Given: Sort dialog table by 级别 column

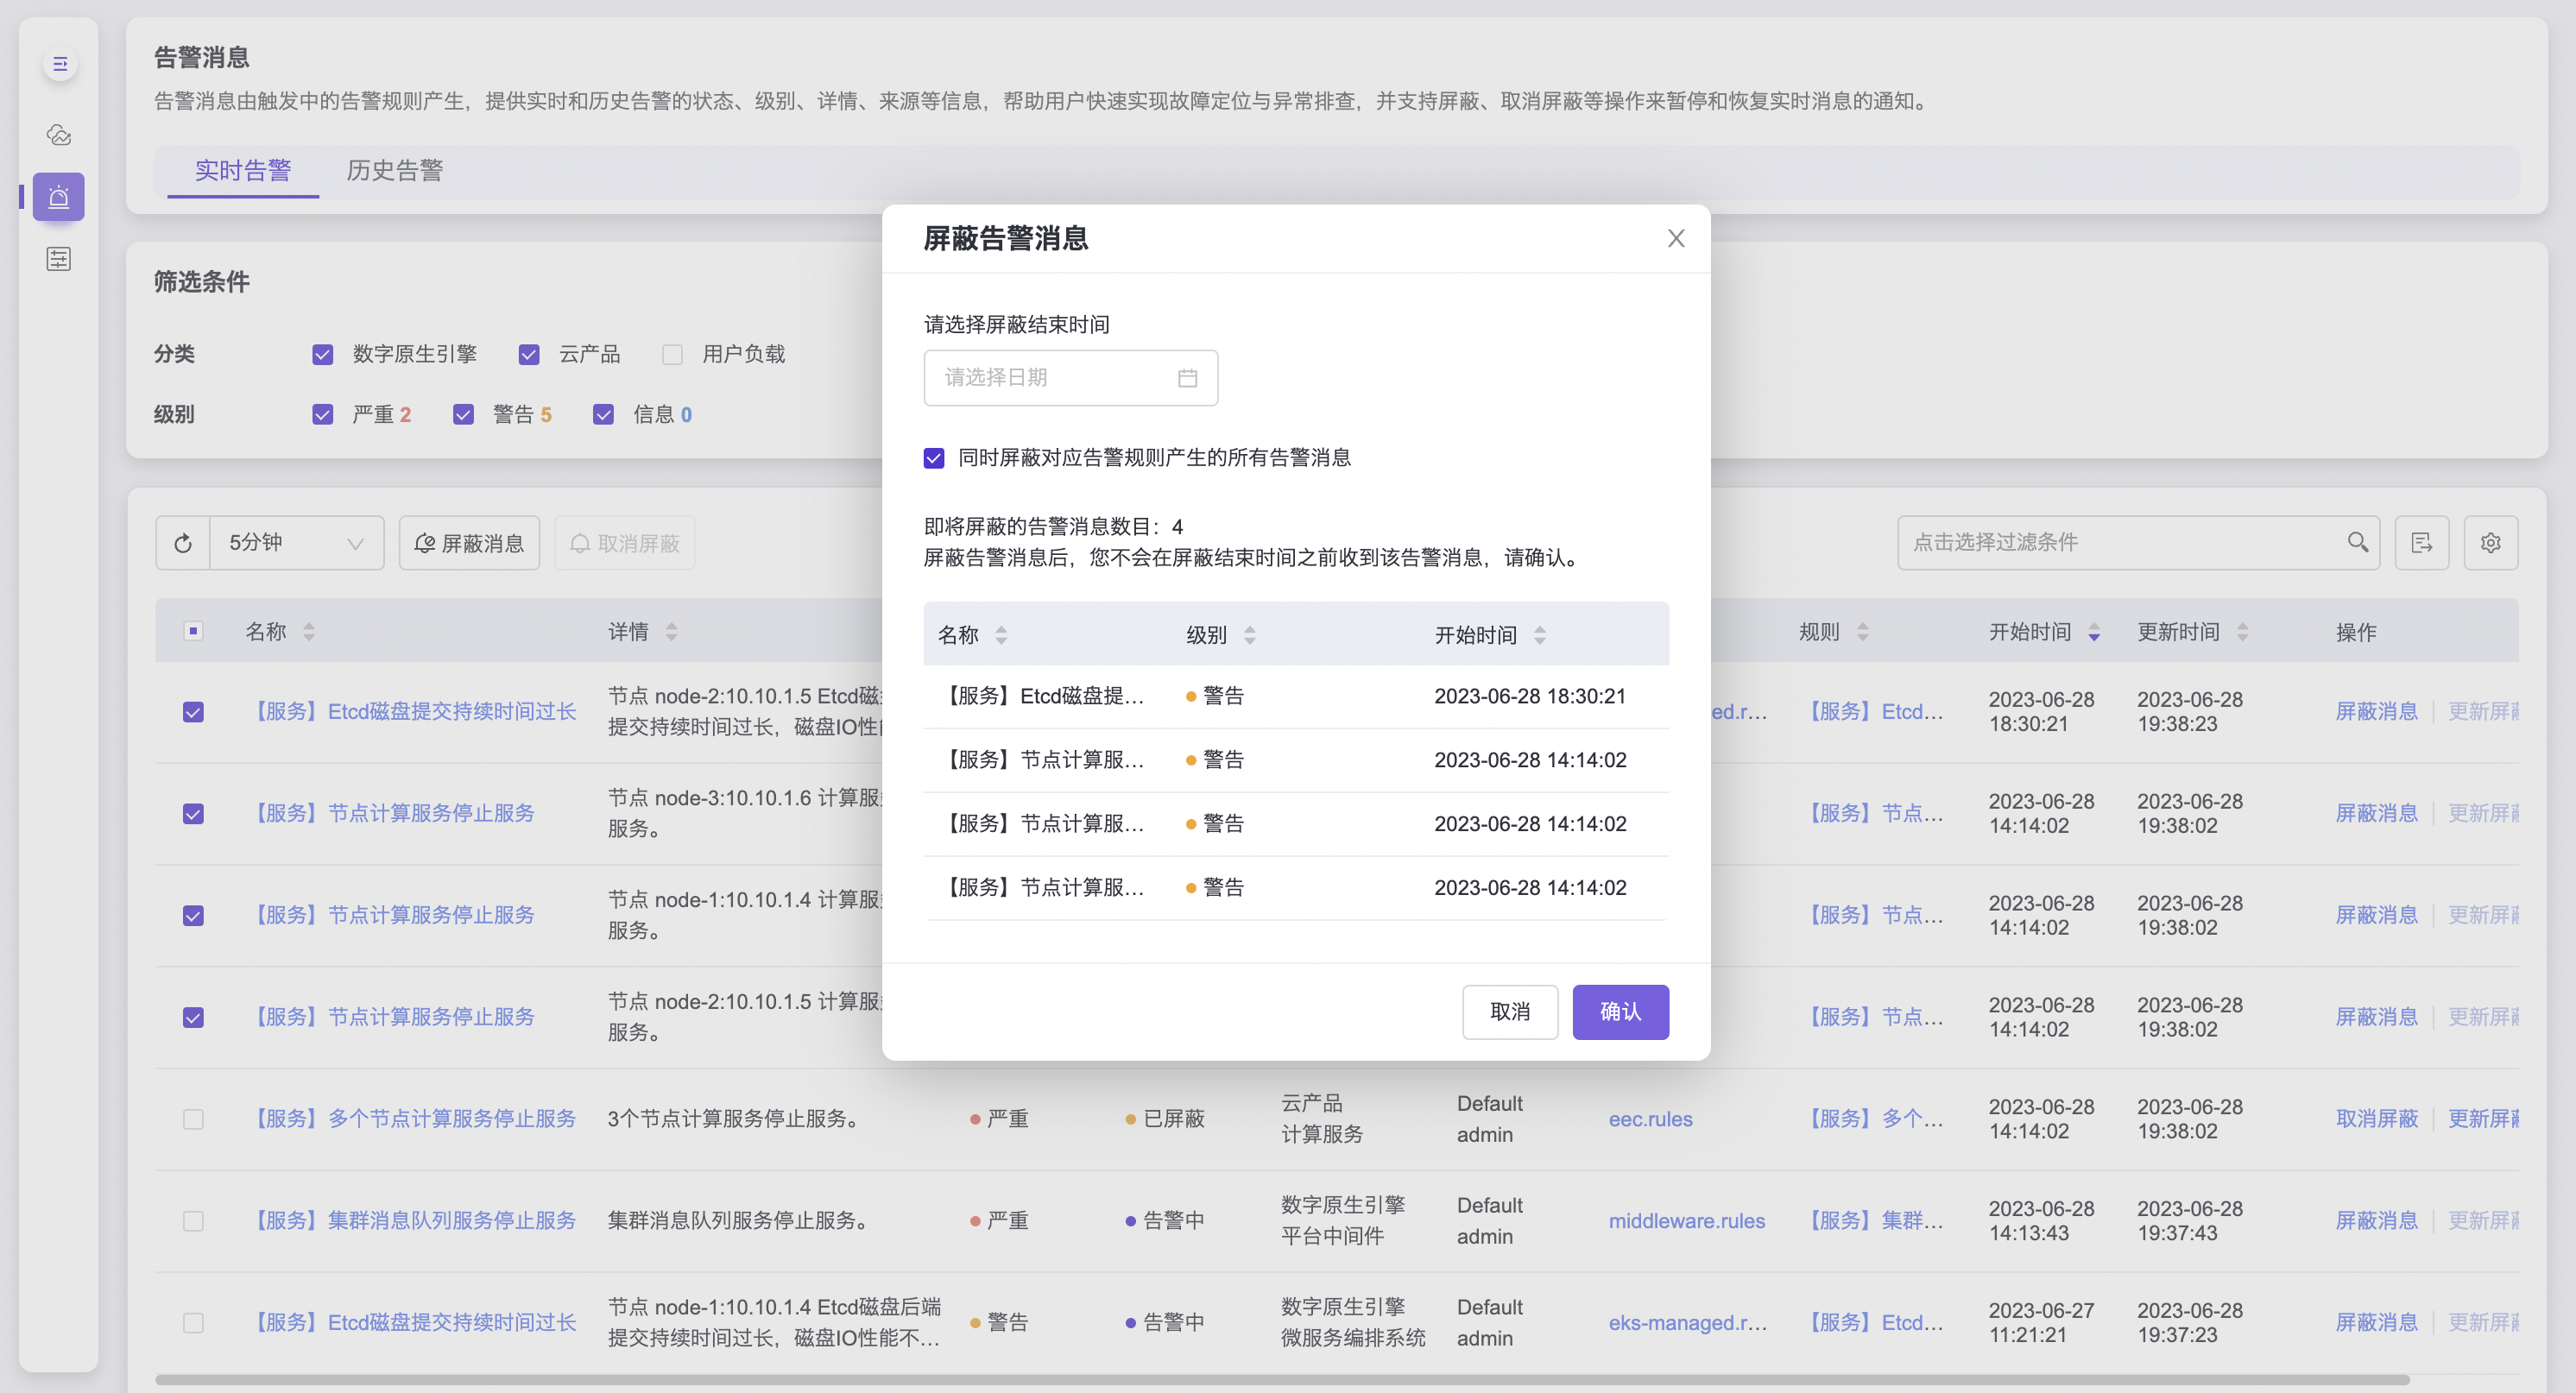Looking at the screenshot, I should [1249, 635].
